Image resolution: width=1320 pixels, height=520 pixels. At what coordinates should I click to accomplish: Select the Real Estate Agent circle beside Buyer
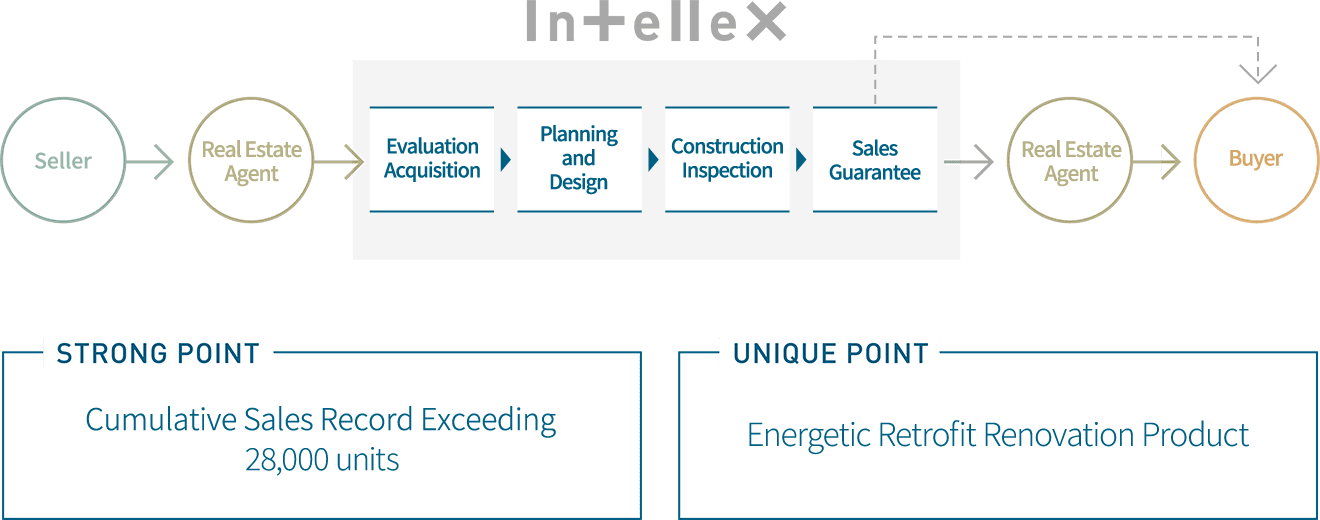(1070, 160)
